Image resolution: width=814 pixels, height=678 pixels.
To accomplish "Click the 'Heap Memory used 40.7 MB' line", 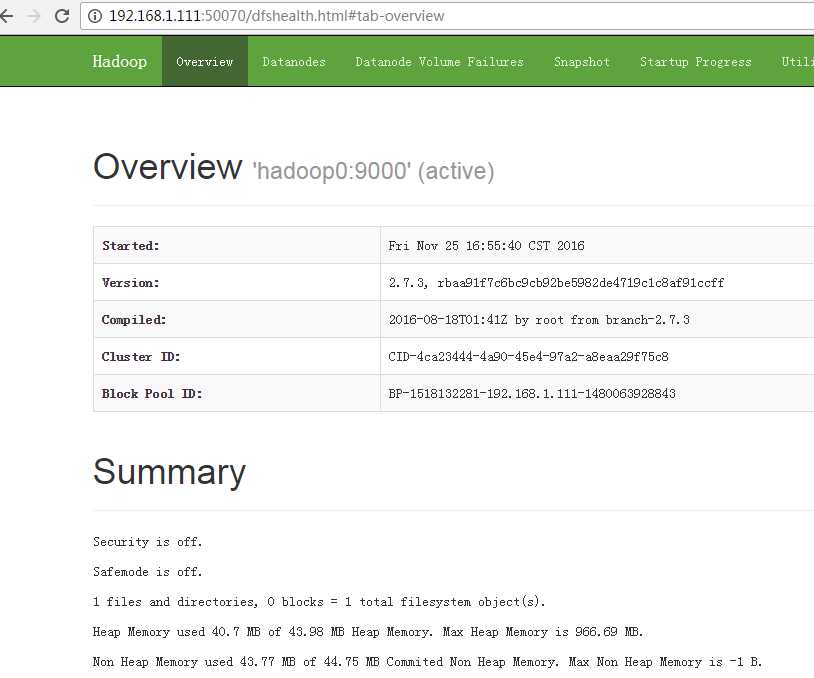I will click(x=368, y=632).
